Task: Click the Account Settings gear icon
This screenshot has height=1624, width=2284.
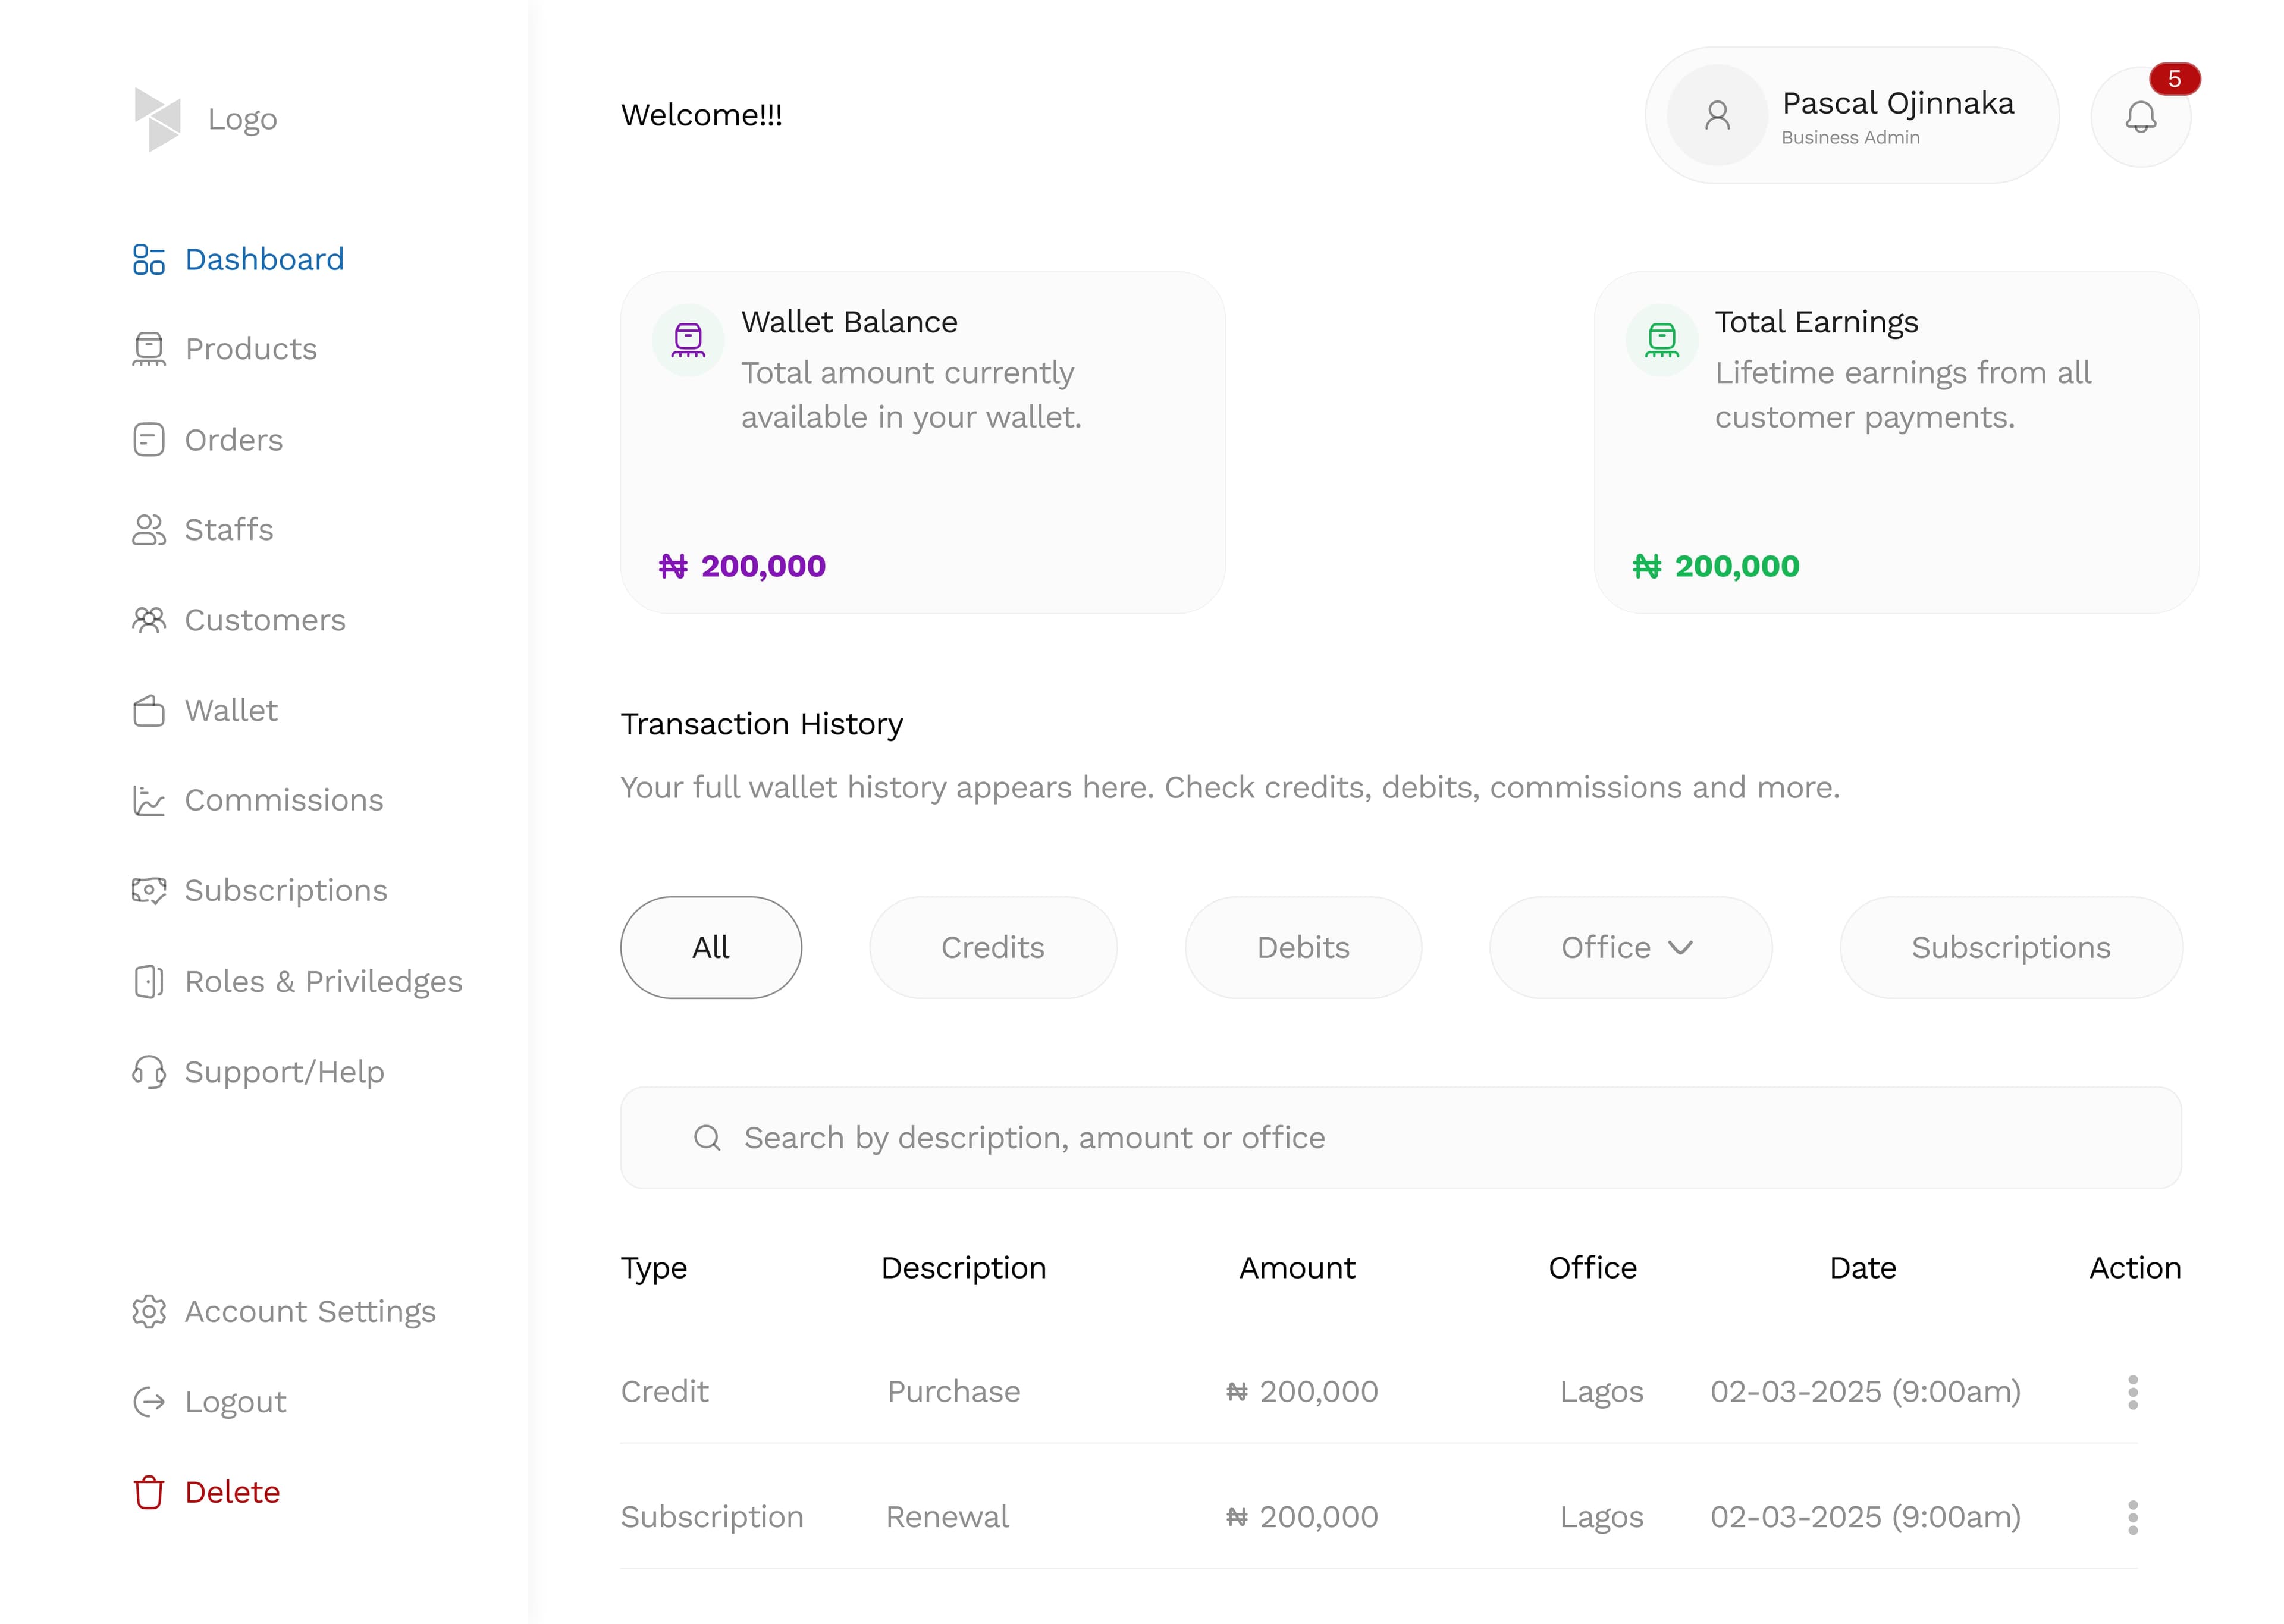Action: tap(148, 1311)
